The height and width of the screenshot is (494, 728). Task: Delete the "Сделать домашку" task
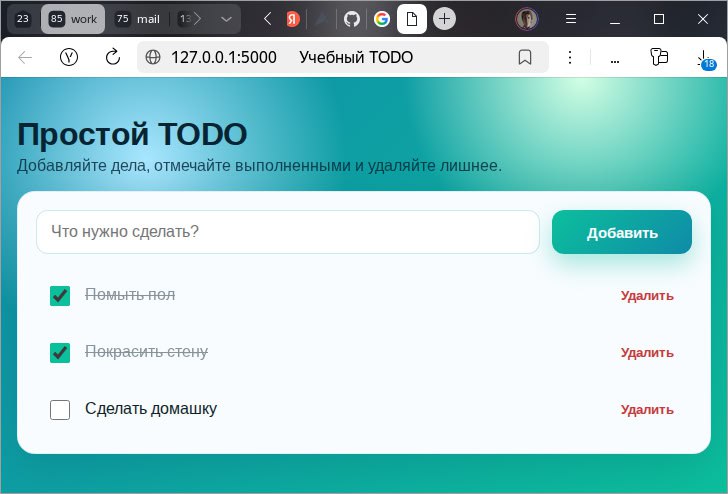[x=647, y=410]
